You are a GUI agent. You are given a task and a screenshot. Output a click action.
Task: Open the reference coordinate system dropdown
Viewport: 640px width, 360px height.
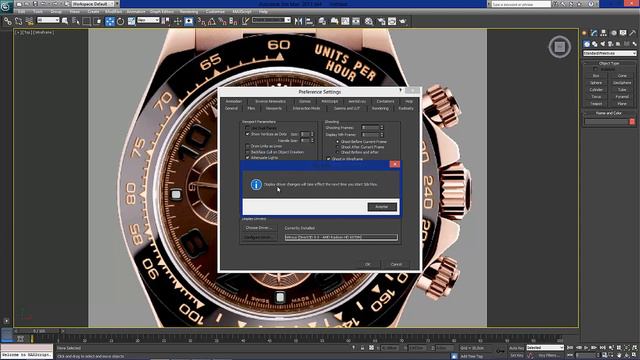click(148, 20)
